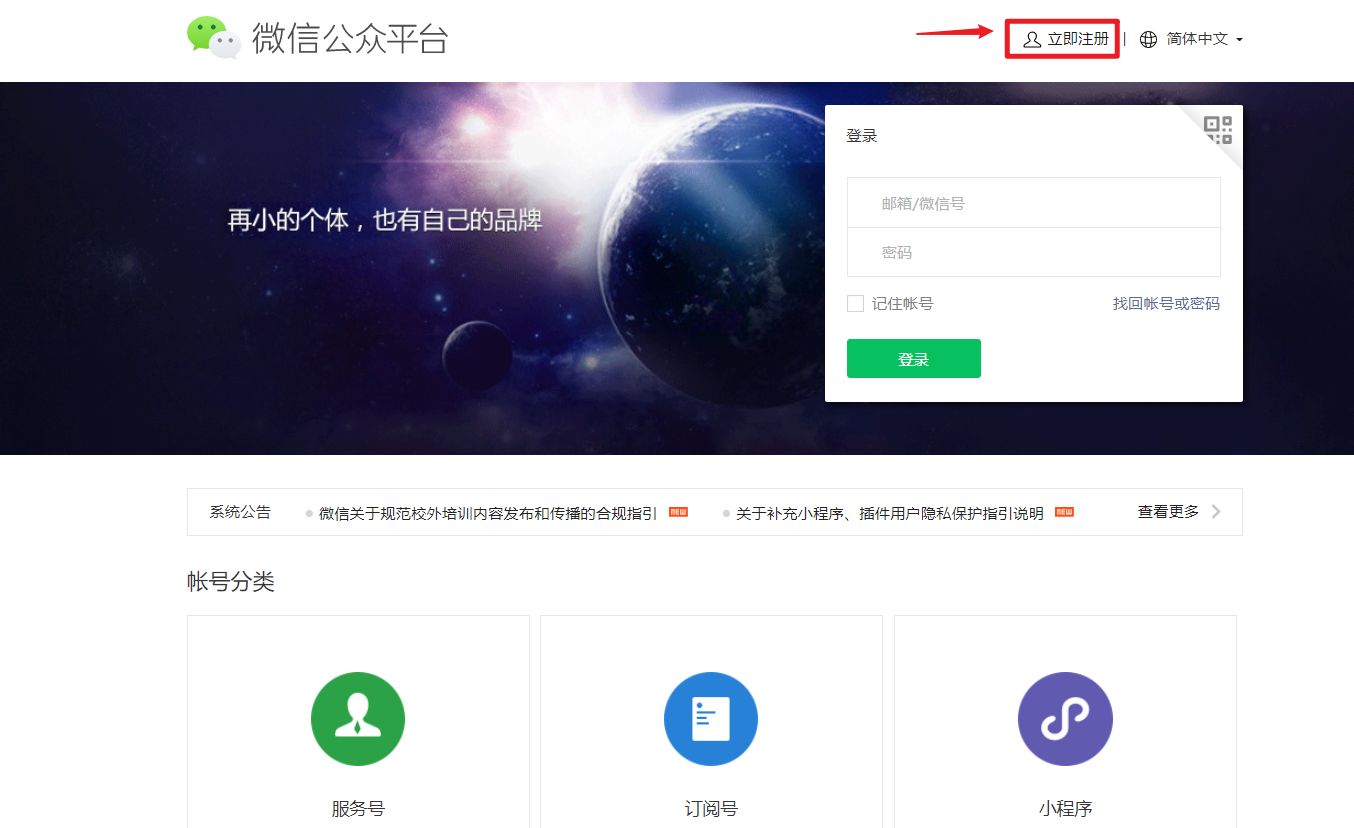Image resolution: width=1354 pixels, height=828 pixels.
Task: Tick the 记住帐号 checkbox
Action: click(x=855, y=303)
